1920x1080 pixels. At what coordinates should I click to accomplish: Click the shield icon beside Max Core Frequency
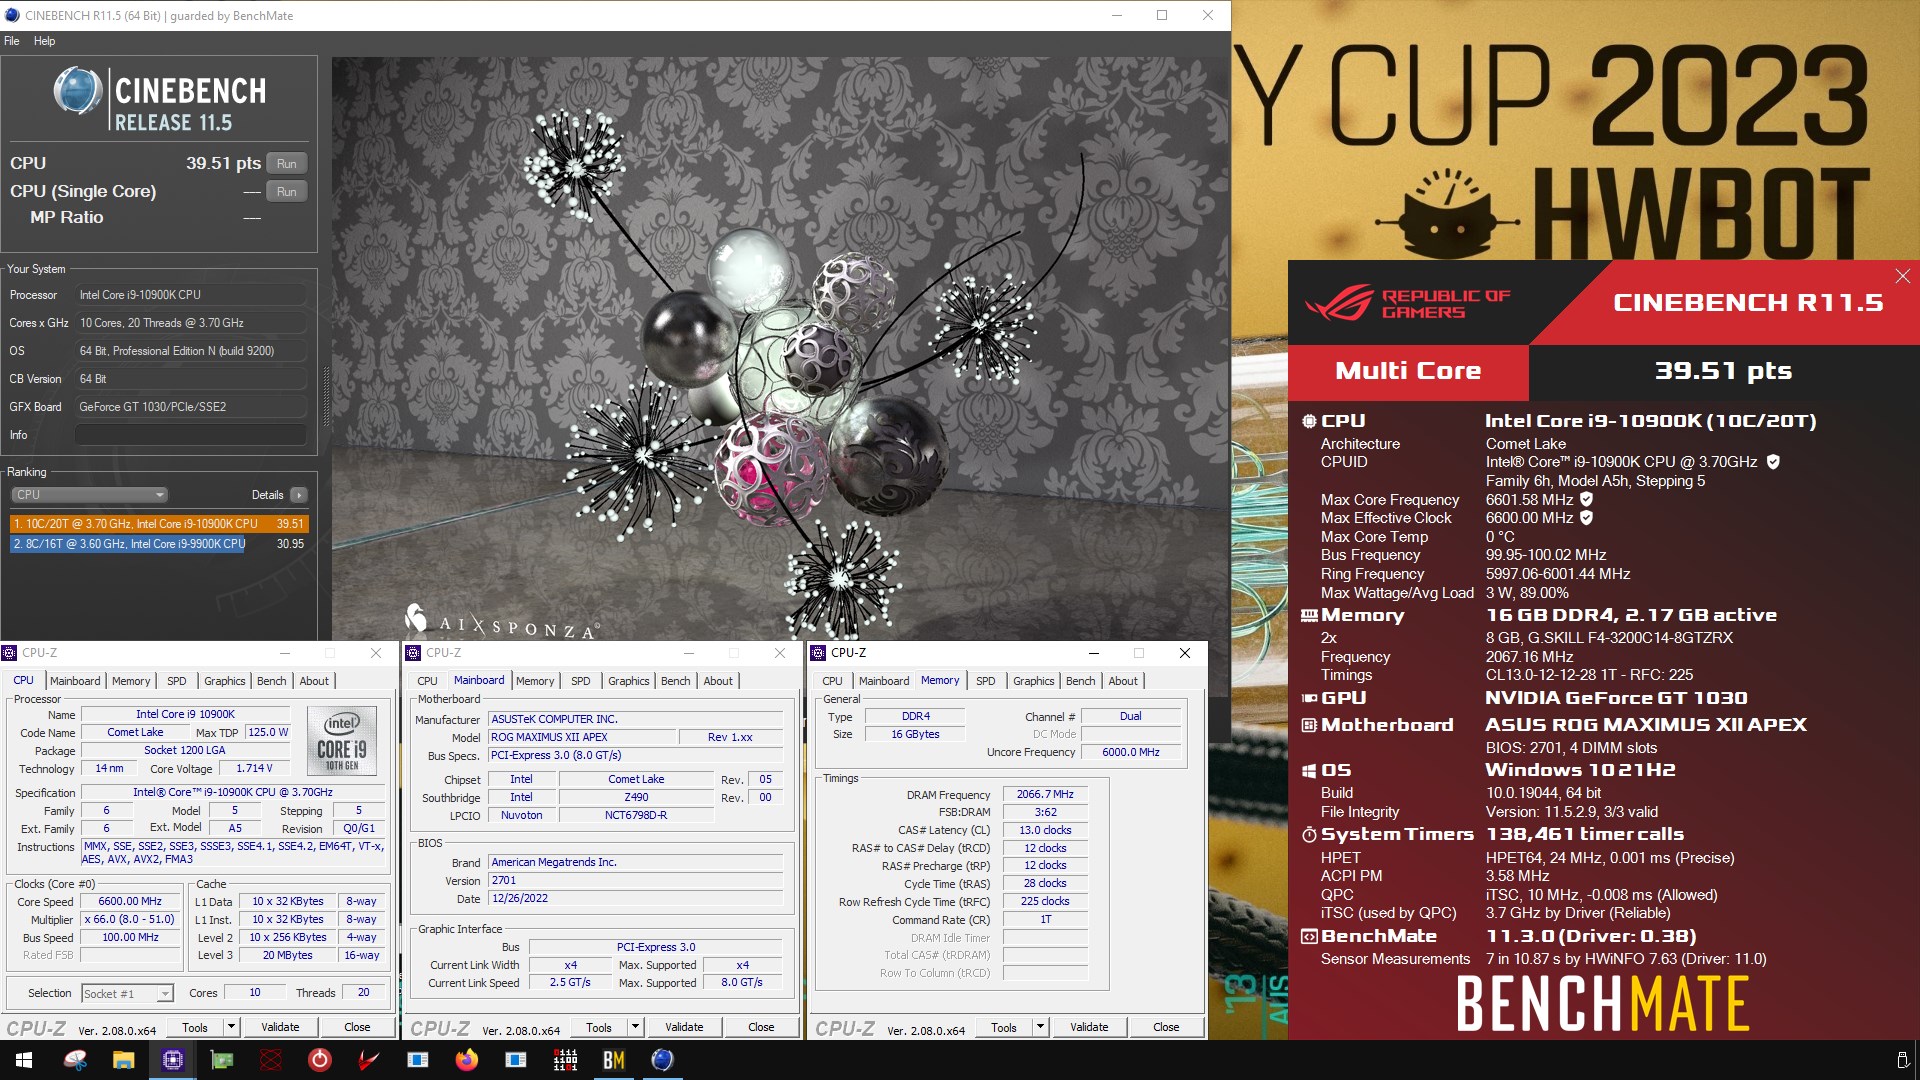pyautogui.click(x=1586, y=499)
